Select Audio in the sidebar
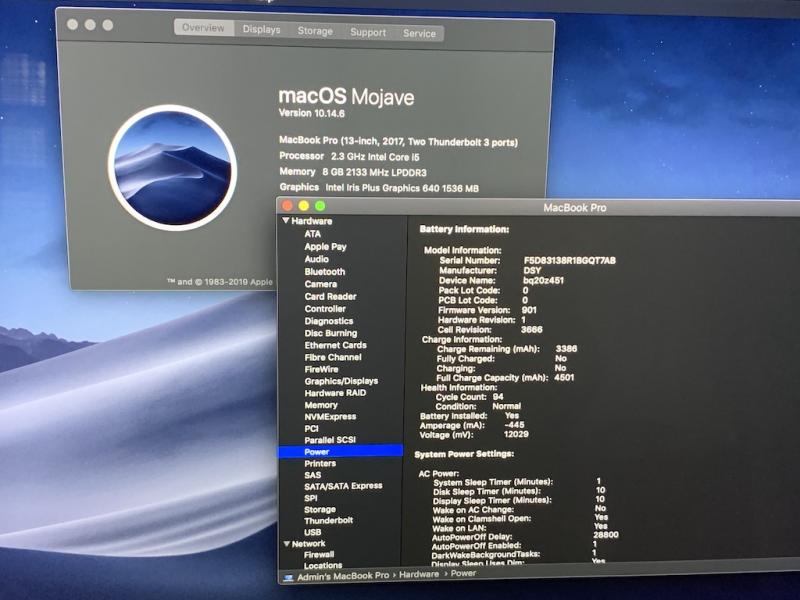Image resolution: width=800 pixels, height=600 pixels. [x=316, y=259]
